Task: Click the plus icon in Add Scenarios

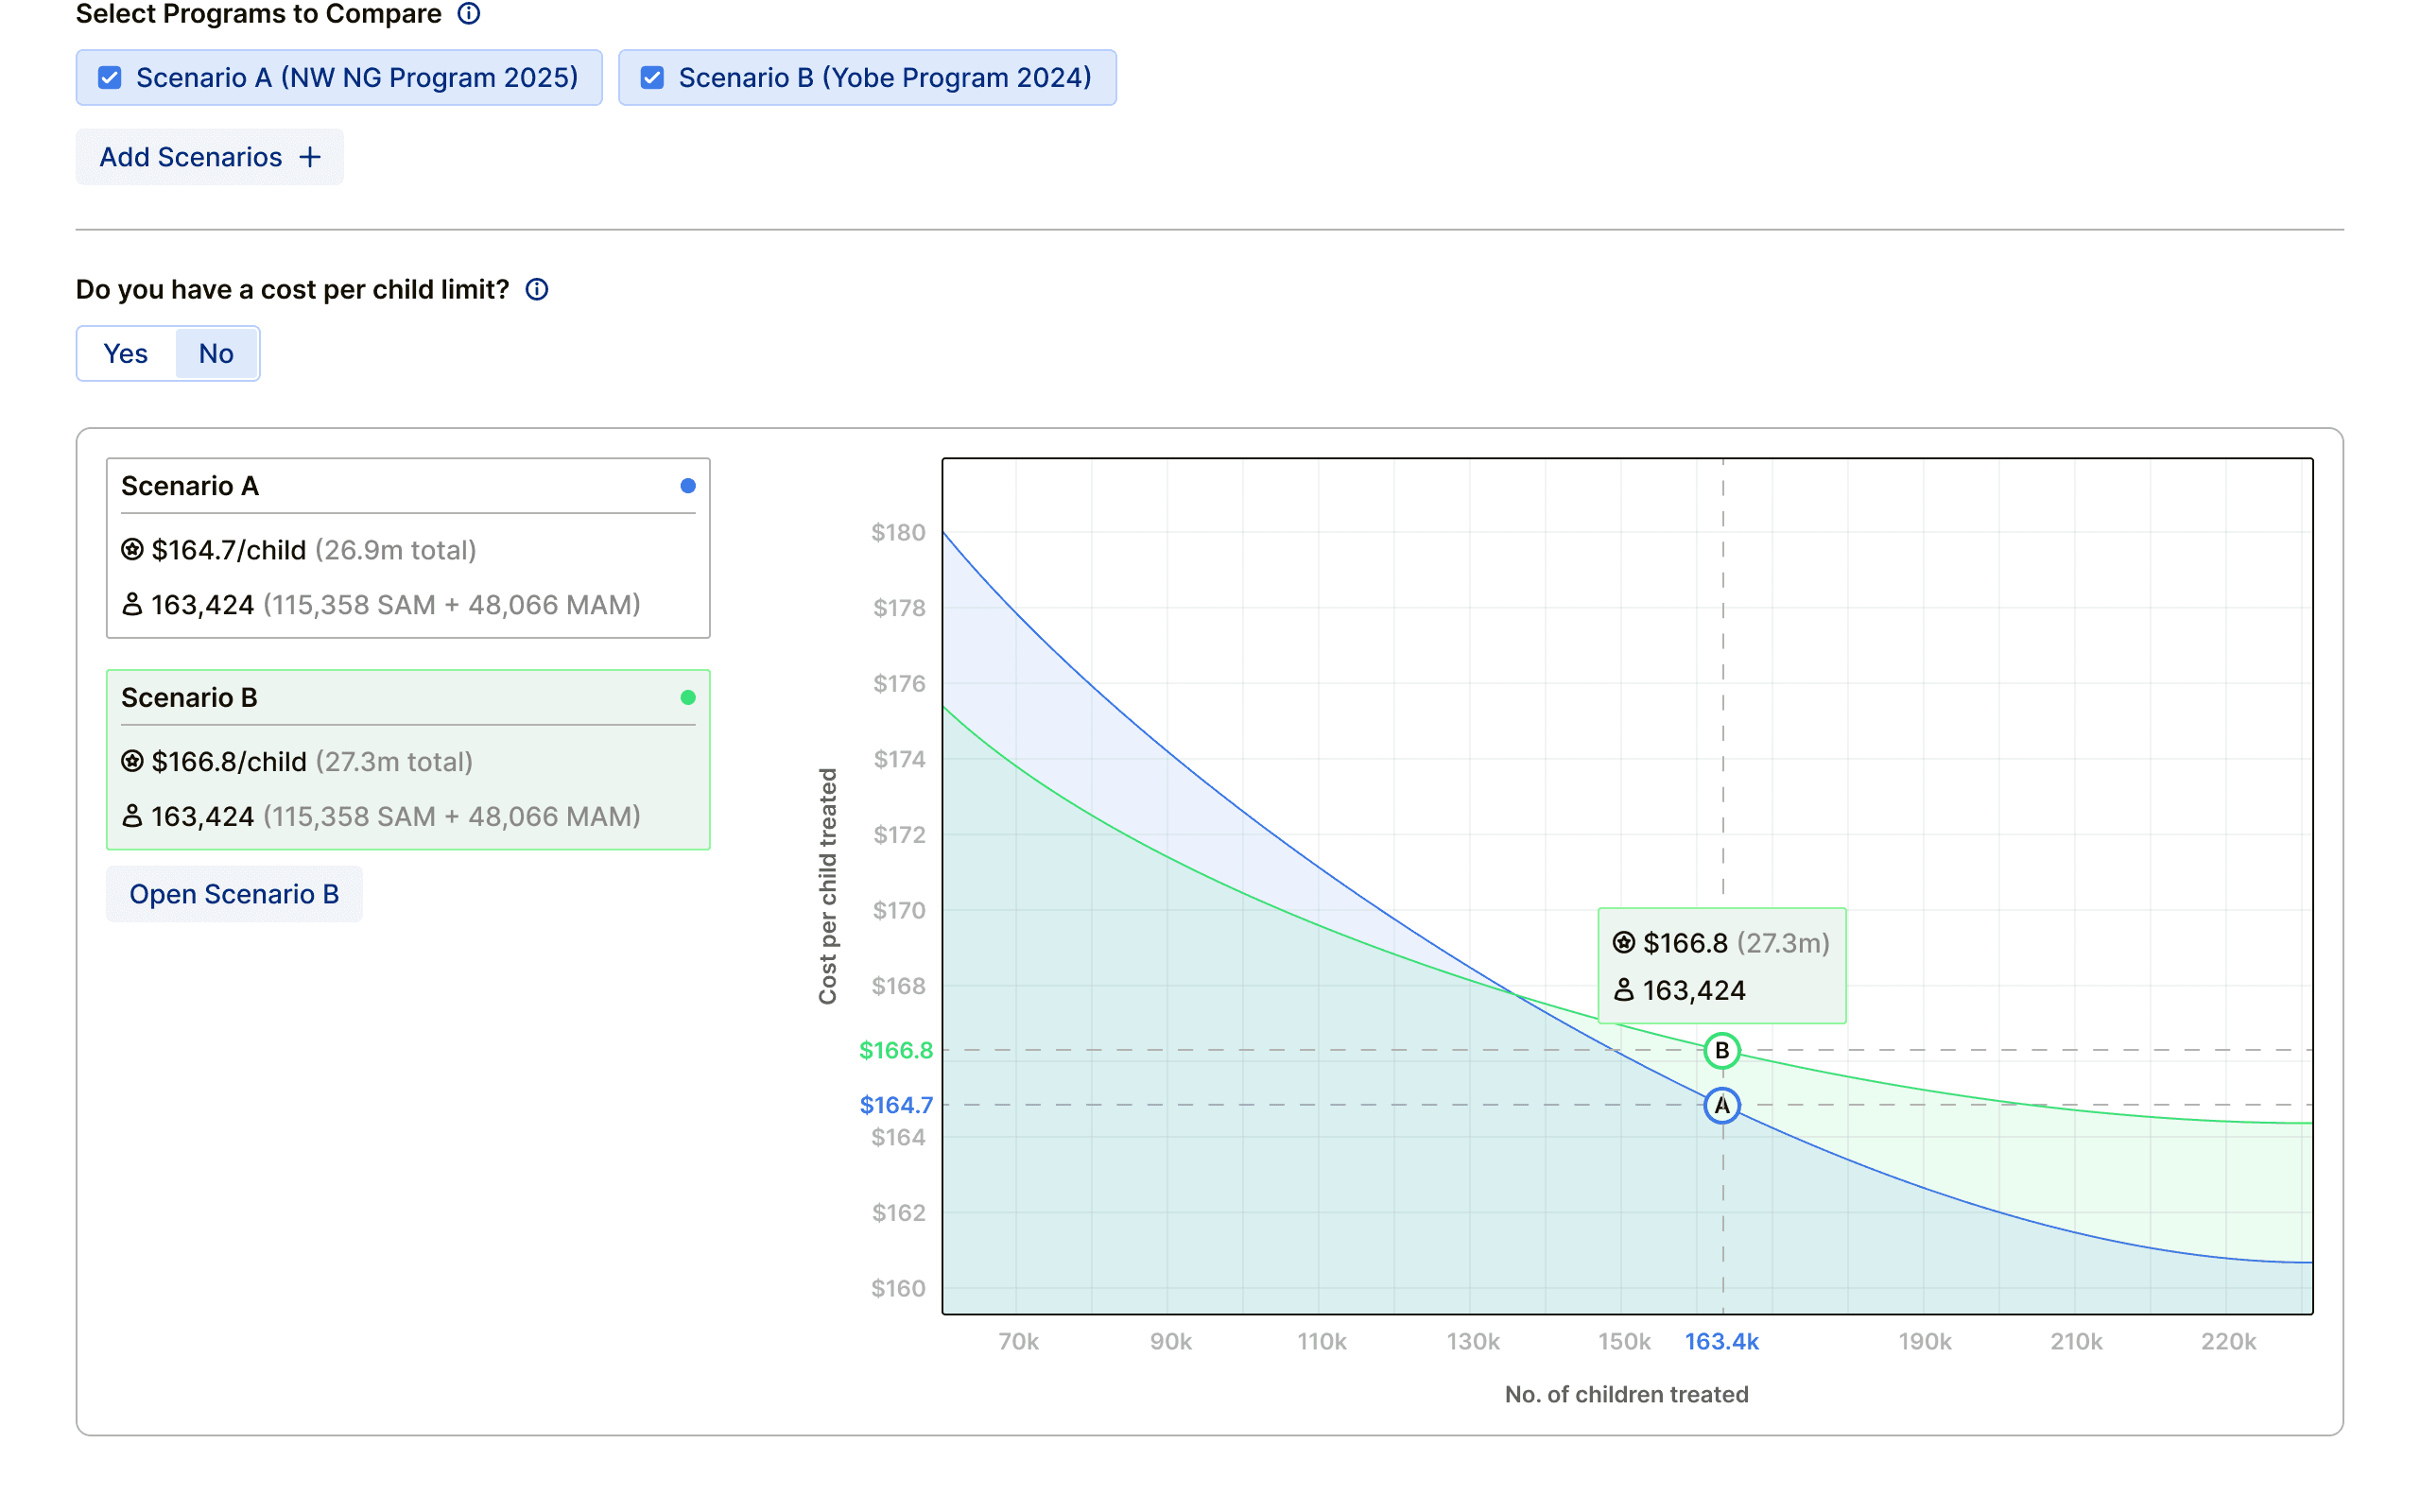Action: pyautogui.click(x=310, y=157)
